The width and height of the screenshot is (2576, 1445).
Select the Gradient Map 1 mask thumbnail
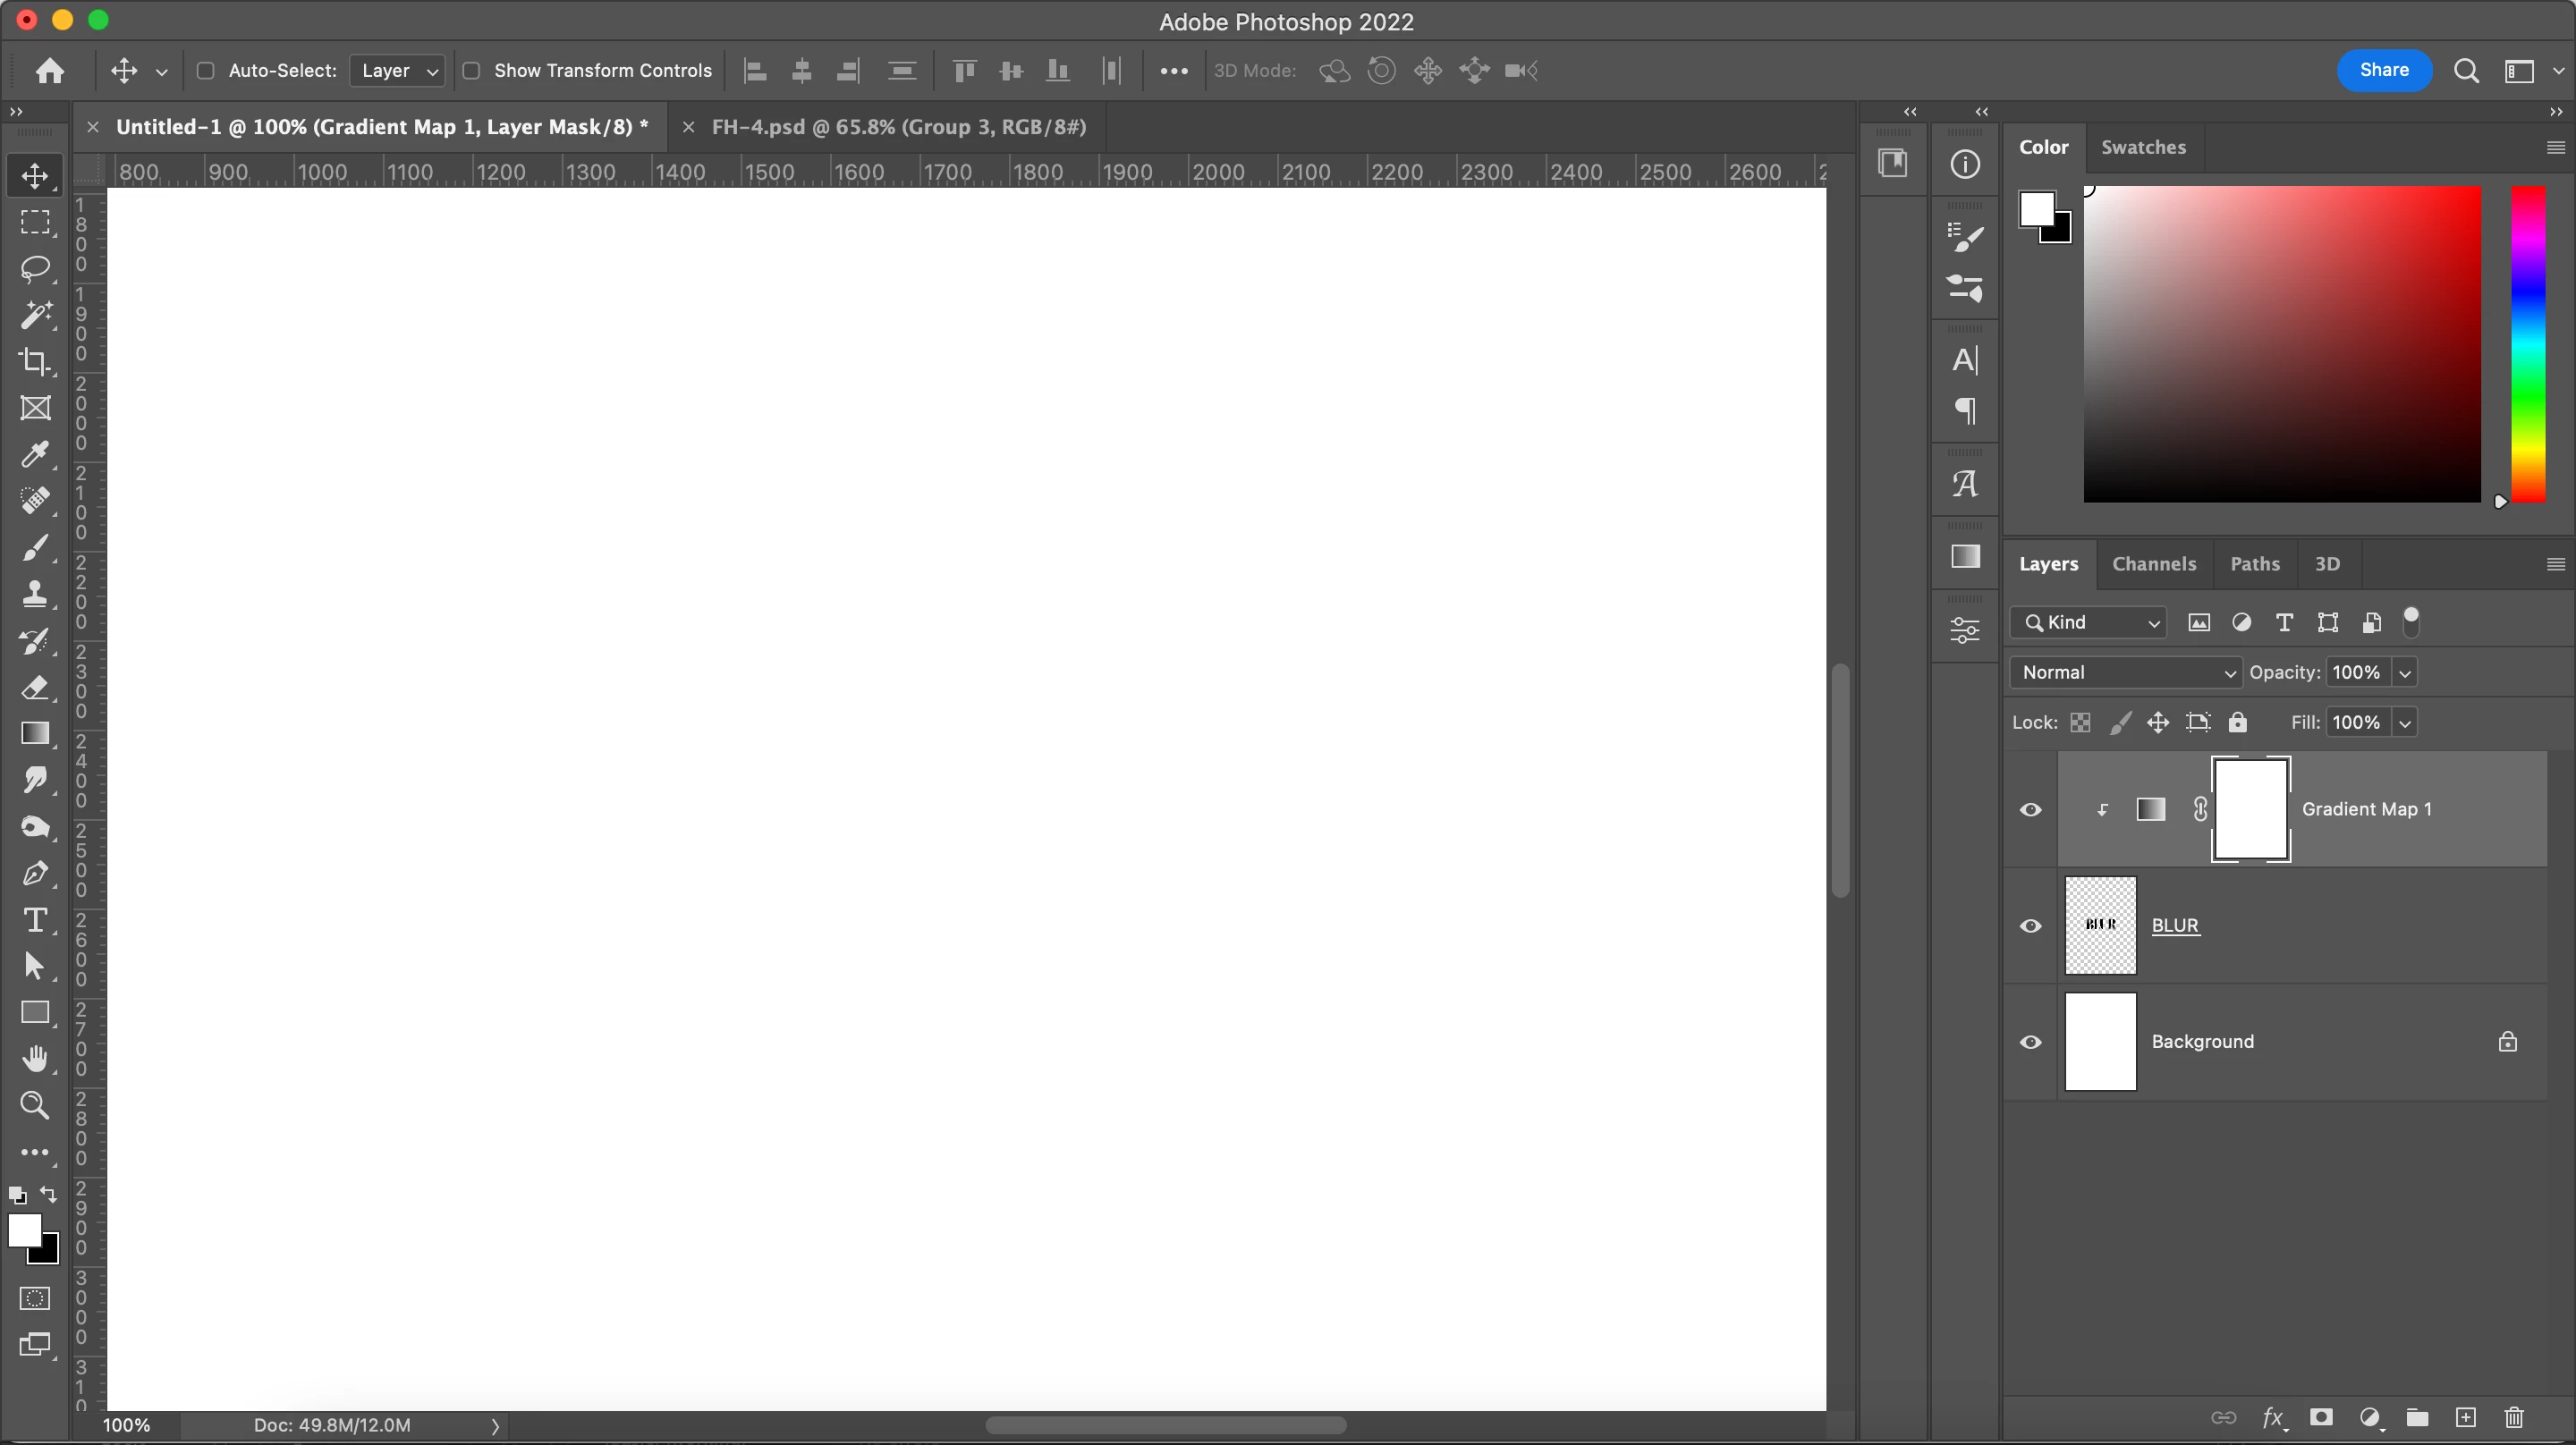(2250, 809)
